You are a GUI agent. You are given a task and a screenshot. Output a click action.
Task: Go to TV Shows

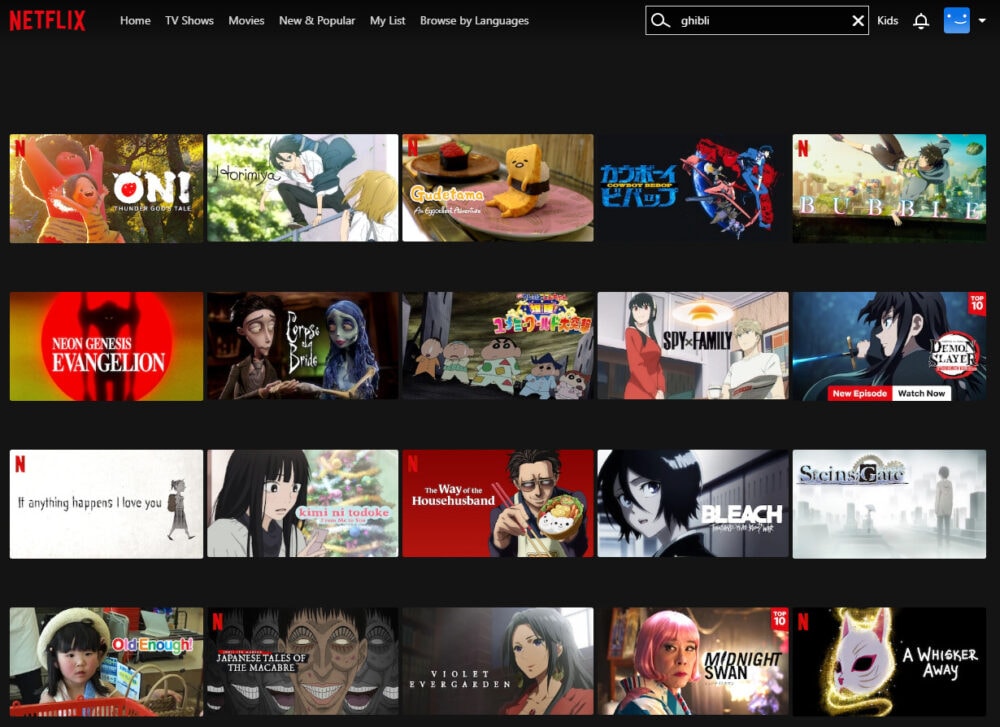[x=189, y=20]
